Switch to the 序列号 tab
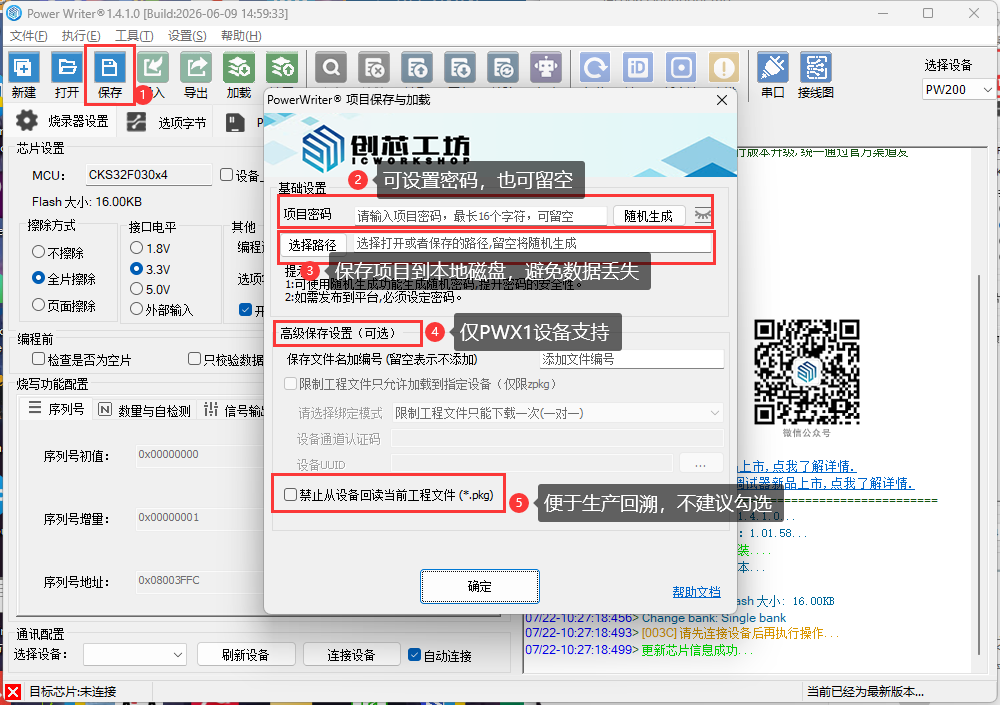The image size is (1000, 705). (x=56, y=409)
